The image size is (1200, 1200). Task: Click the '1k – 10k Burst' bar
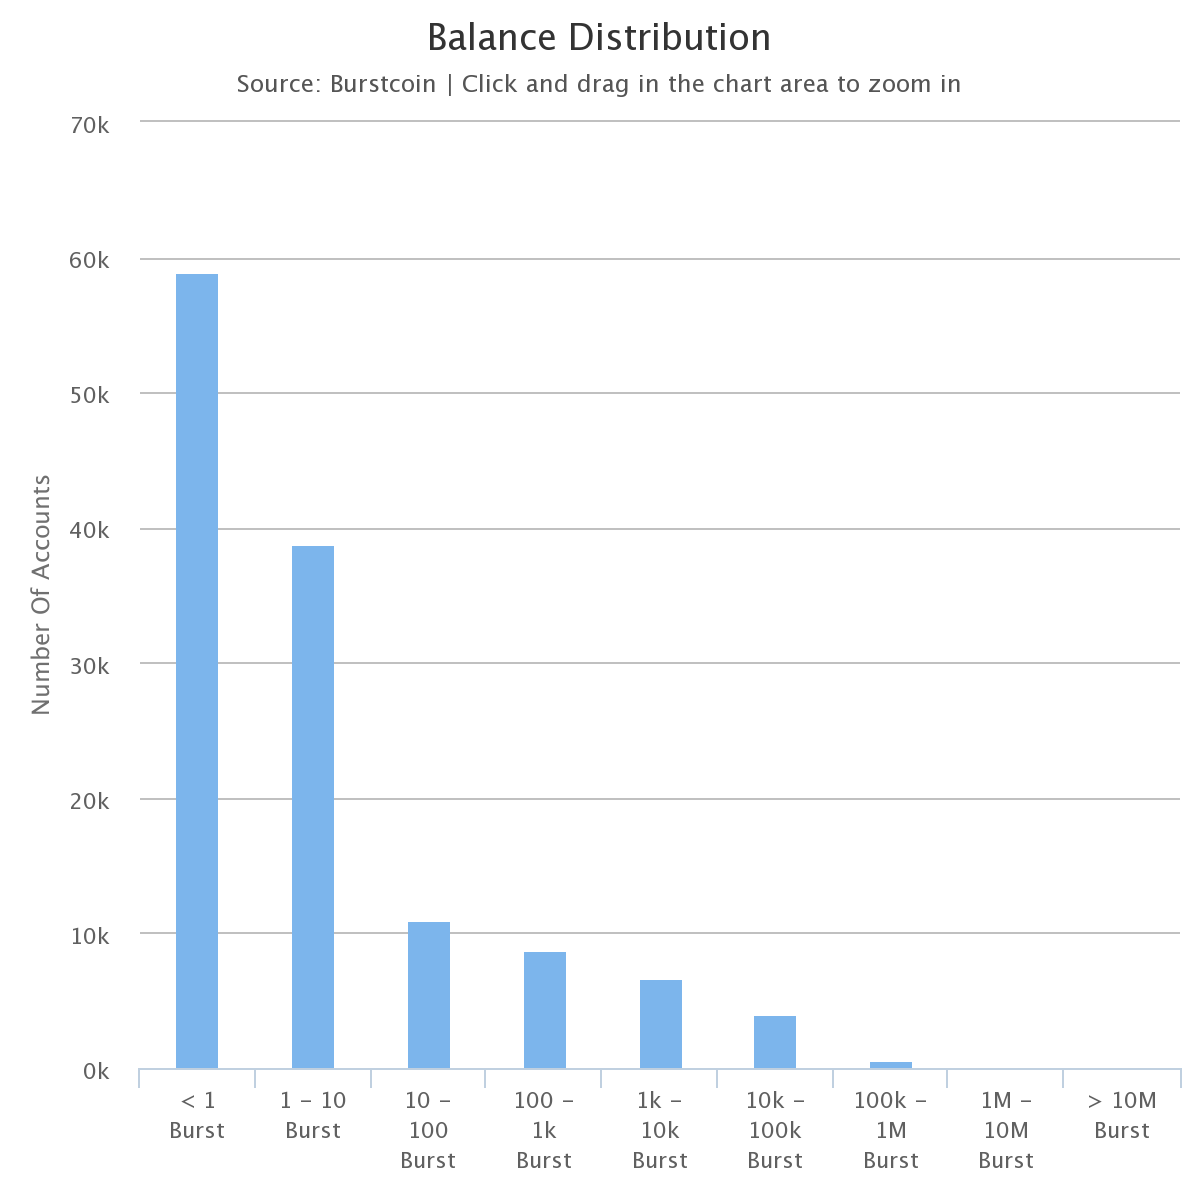(x=661, y=1023)
